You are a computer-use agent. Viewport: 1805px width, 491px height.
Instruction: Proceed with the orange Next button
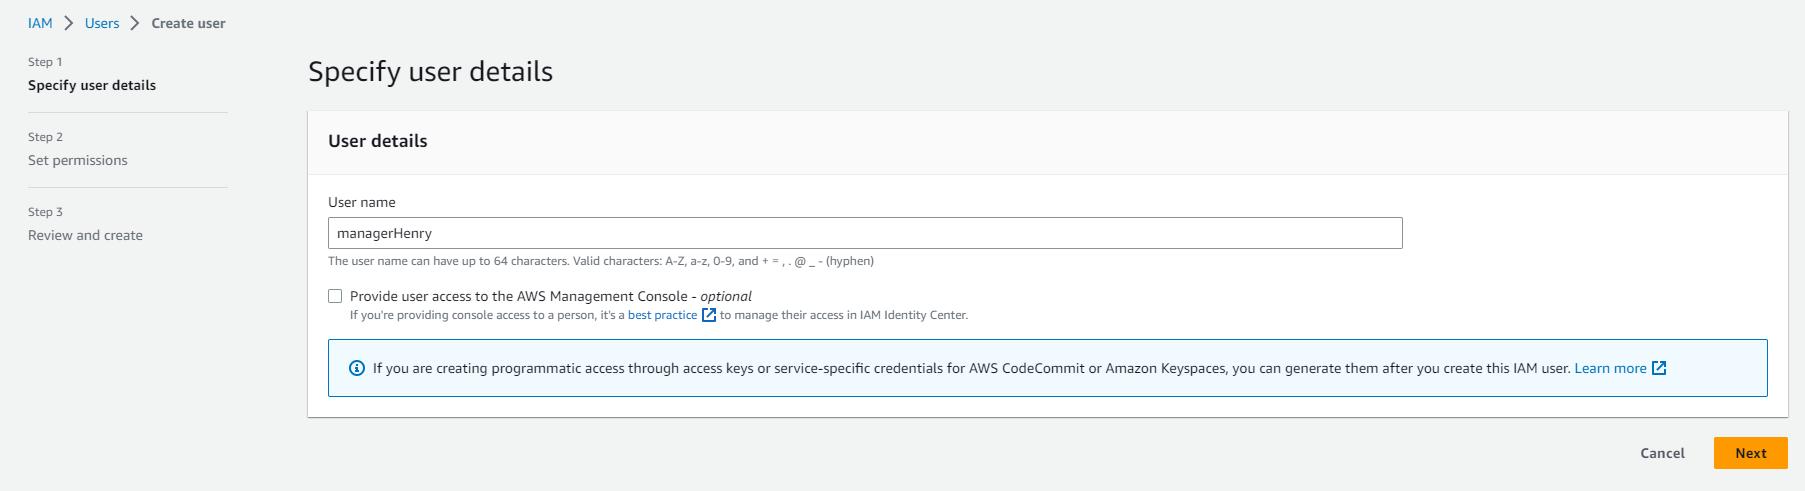pyautogui.click(x=1750, y=453)
